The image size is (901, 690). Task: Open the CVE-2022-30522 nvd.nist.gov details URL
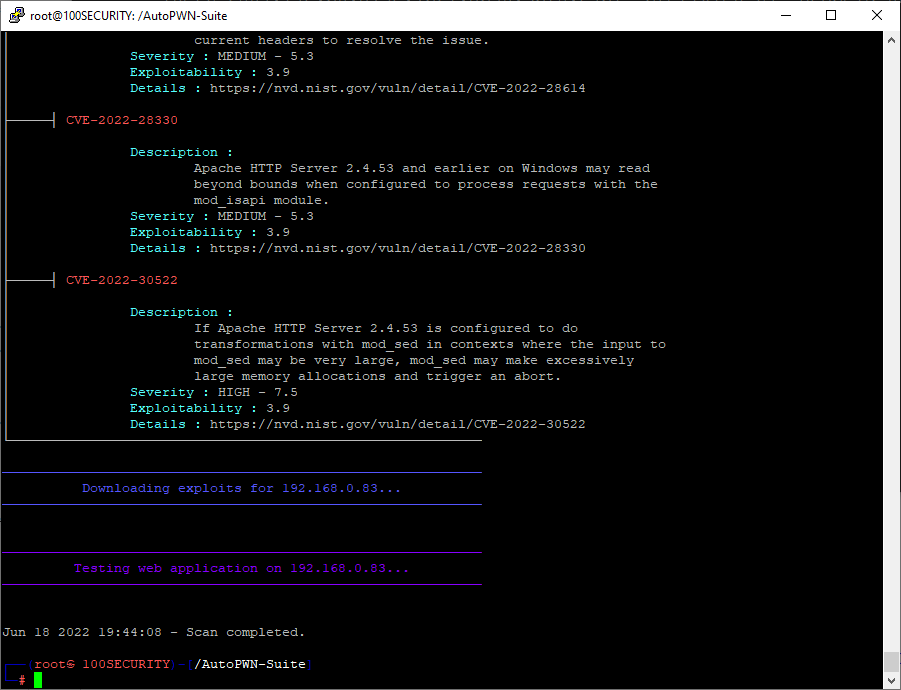(398, 425)
